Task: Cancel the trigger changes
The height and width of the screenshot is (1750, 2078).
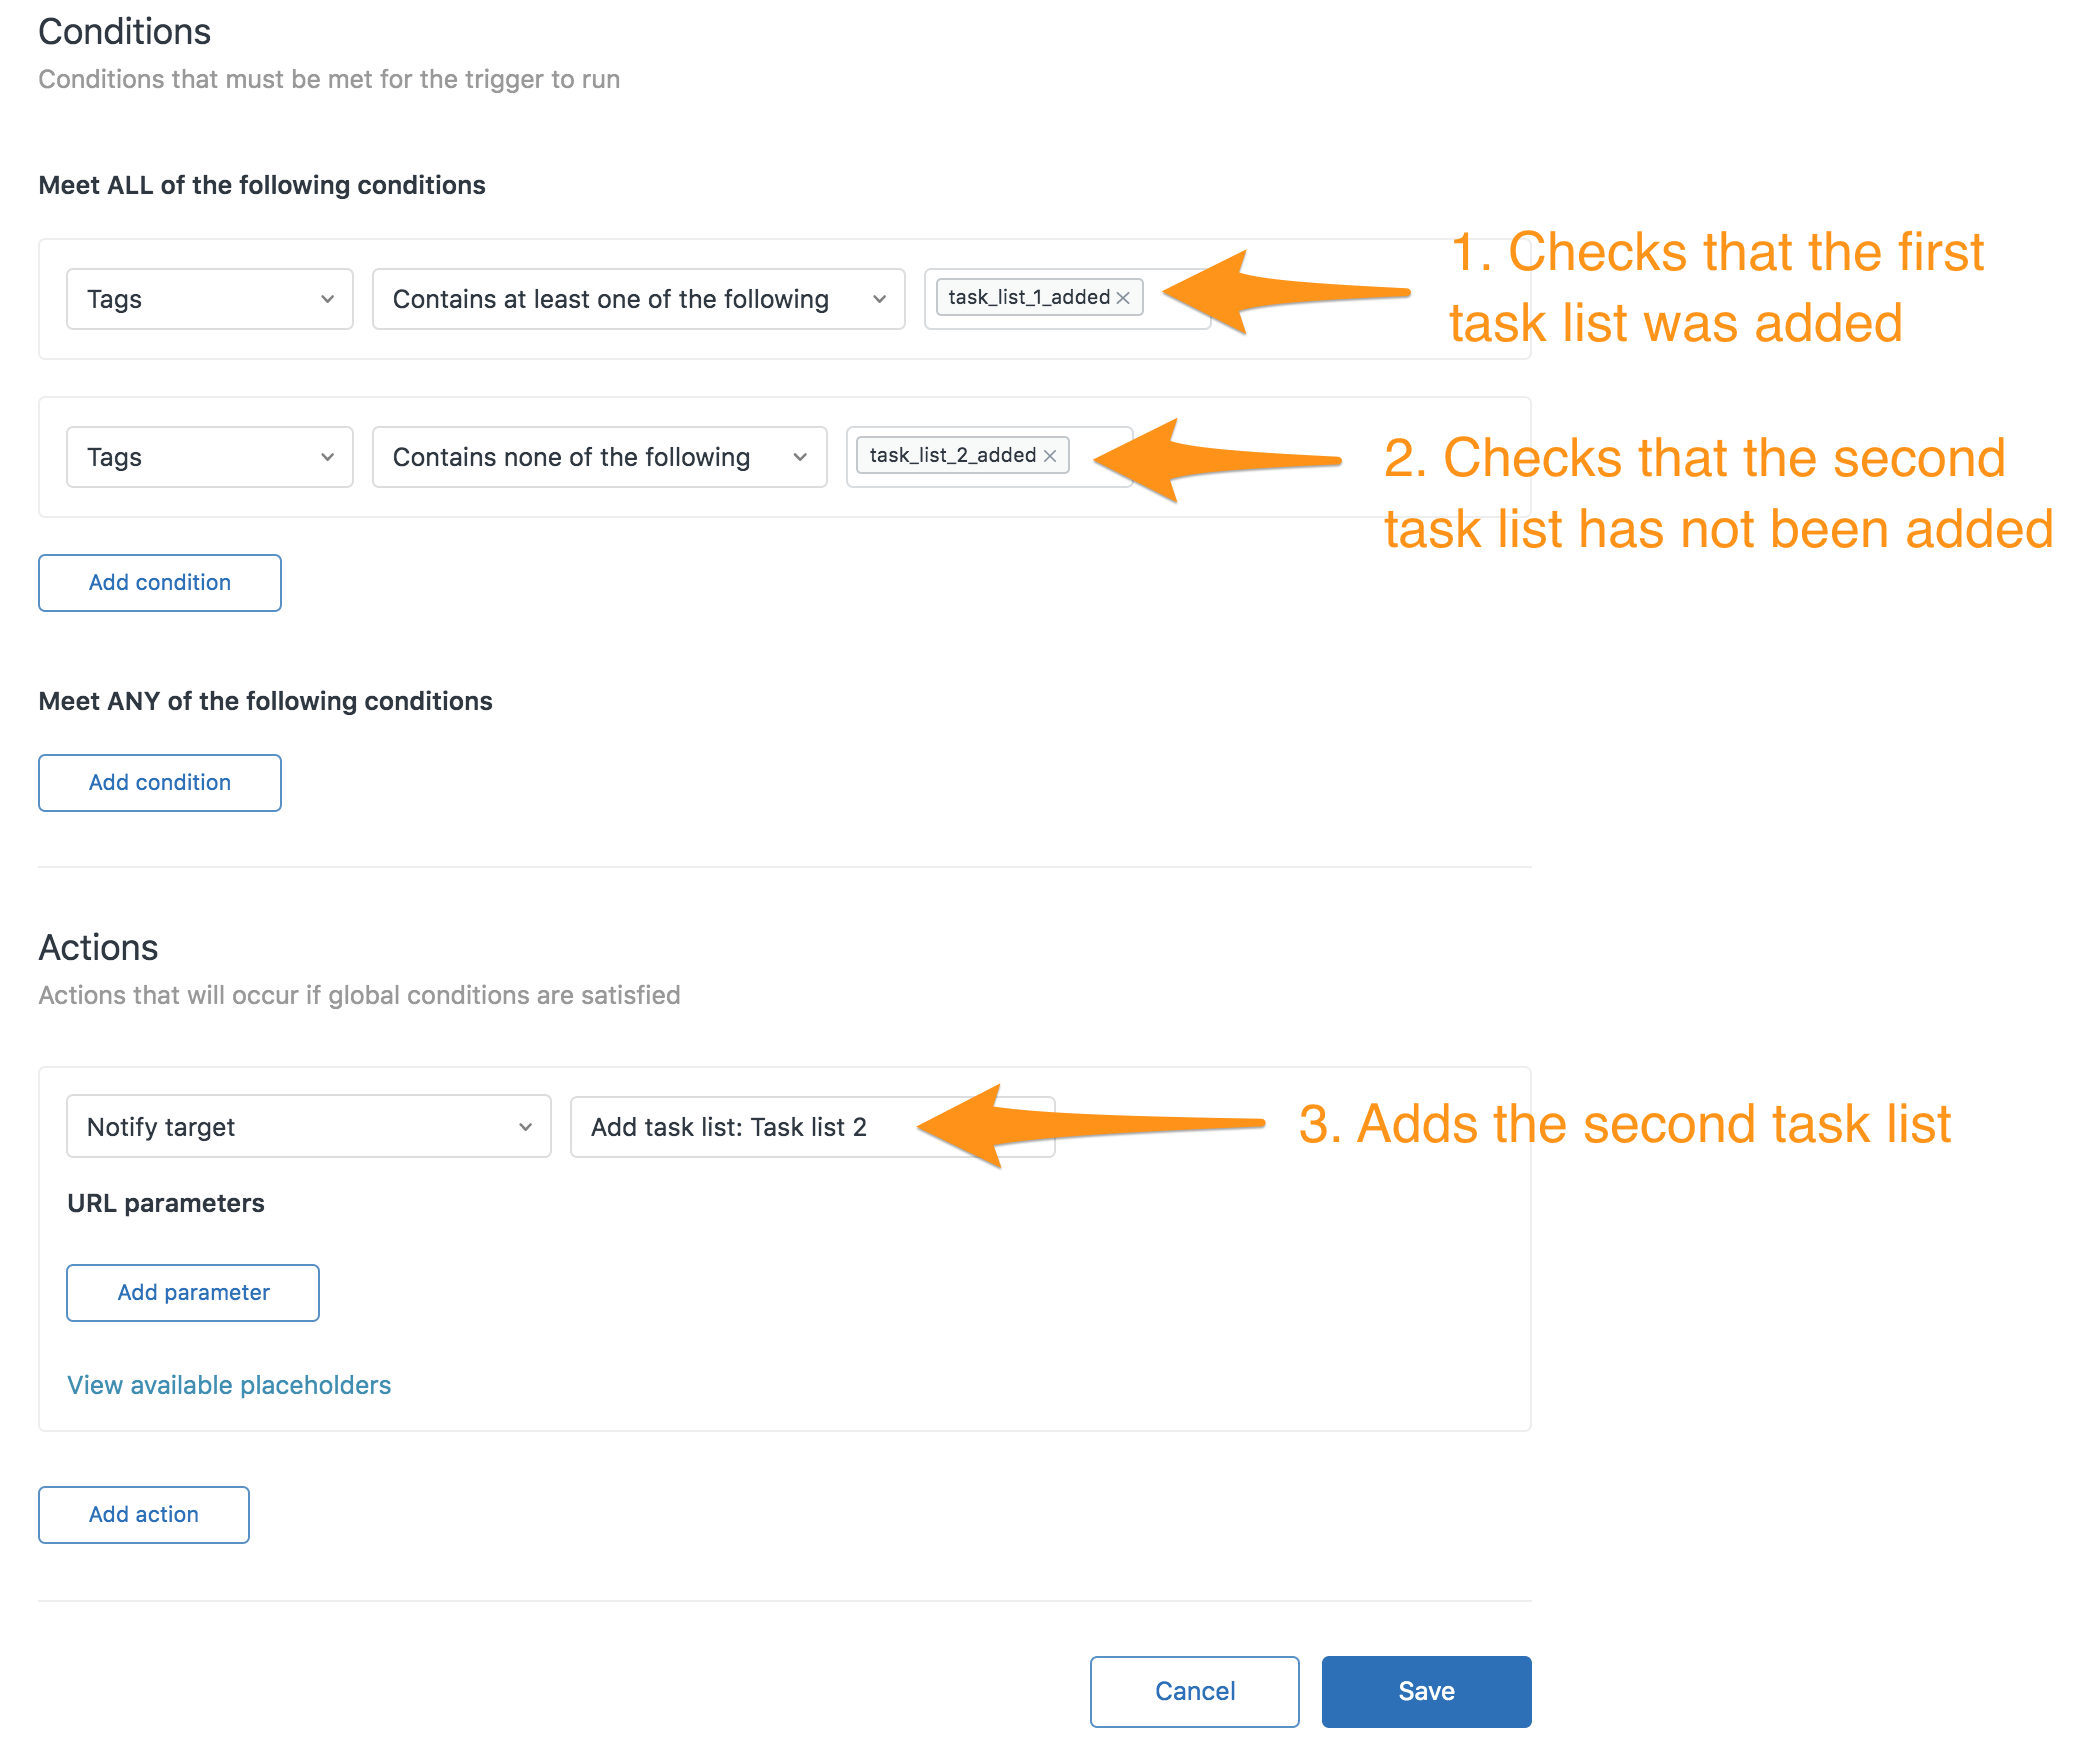Action: point(1195,1691)
